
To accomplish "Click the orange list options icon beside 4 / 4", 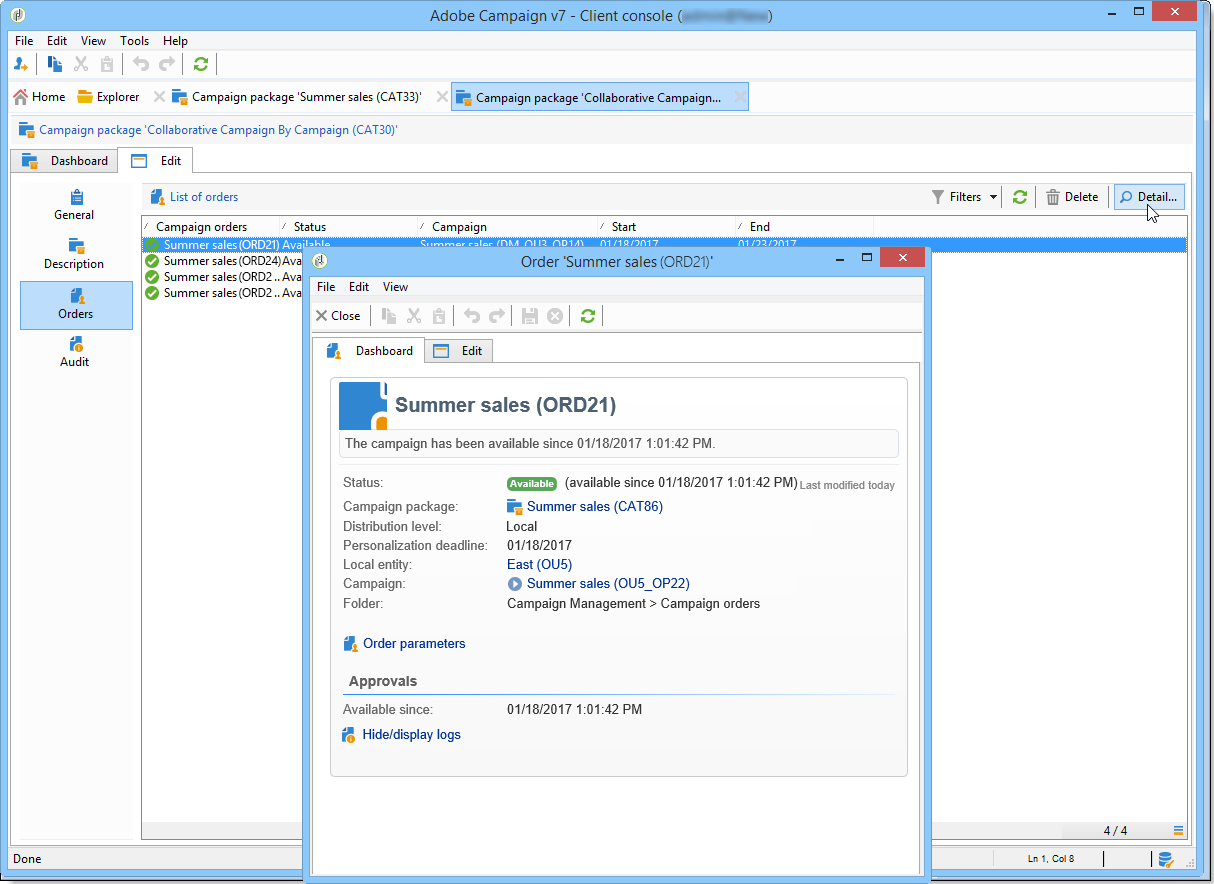I will click(x=1179, y=830).
